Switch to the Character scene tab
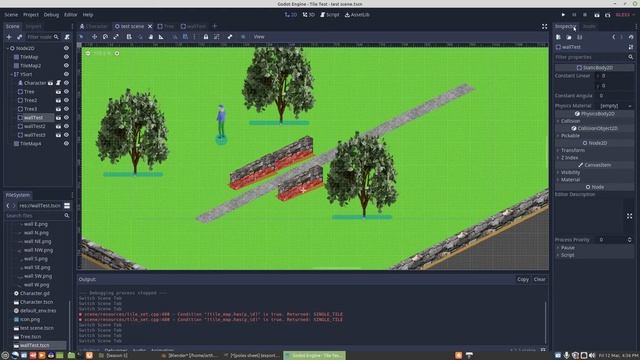 point(93,26)
